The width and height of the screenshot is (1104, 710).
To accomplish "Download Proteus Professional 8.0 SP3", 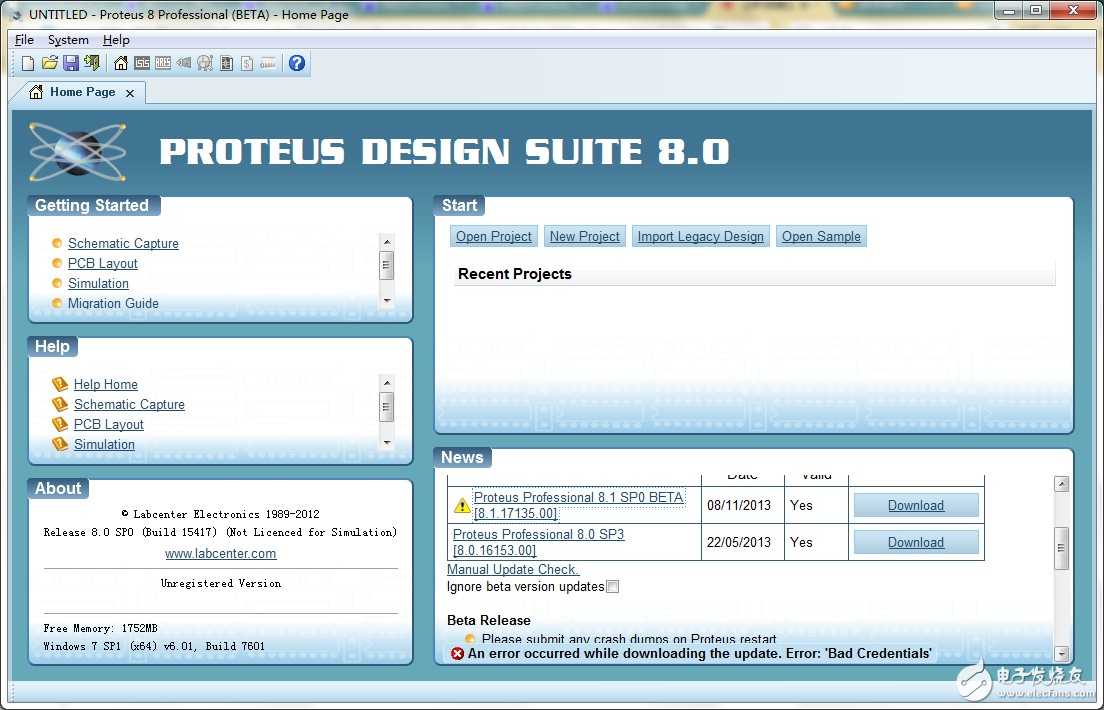I will [916, 542].
